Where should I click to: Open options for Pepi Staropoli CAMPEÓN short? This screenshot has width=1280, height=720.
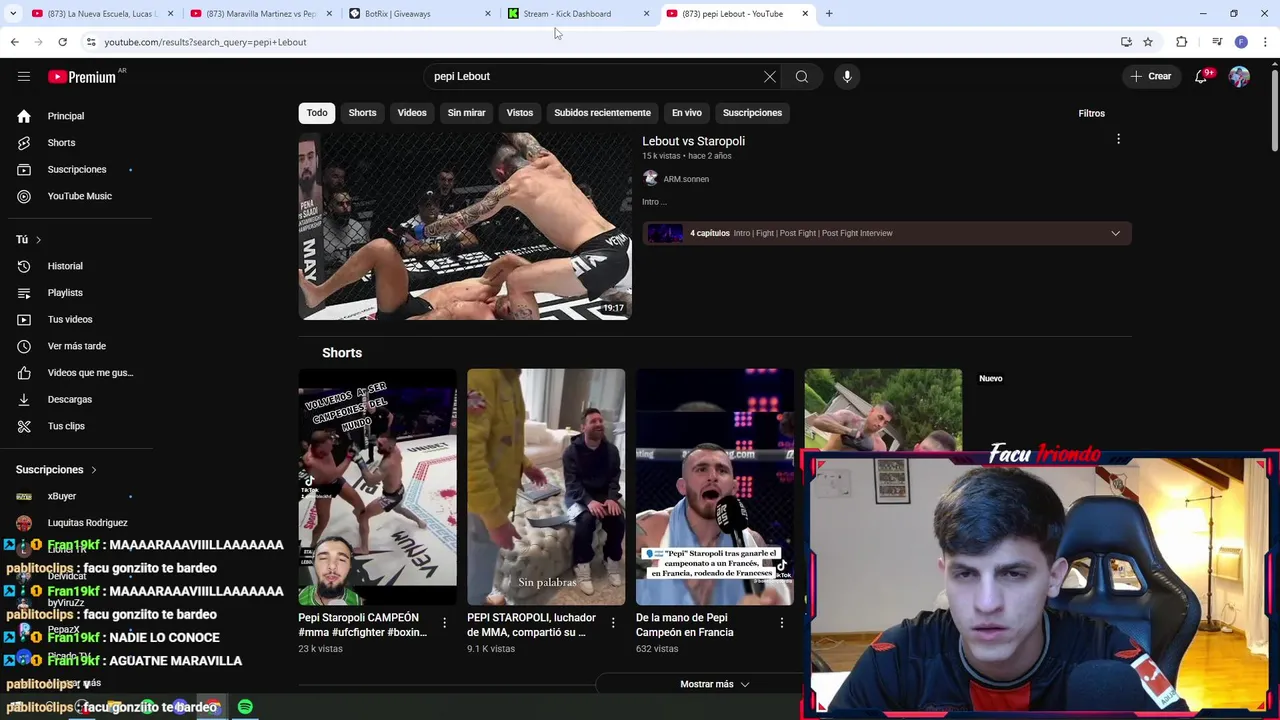click(444, 623)
